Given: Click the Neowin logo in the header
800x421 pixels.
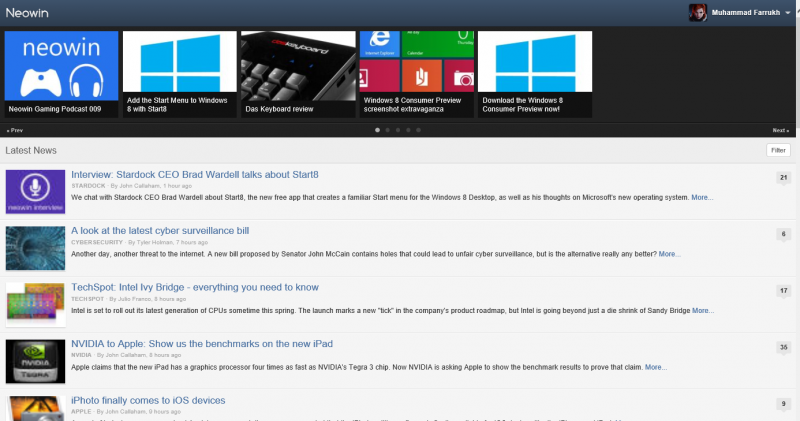Looking at the screenshot, I should click(27, 13).
